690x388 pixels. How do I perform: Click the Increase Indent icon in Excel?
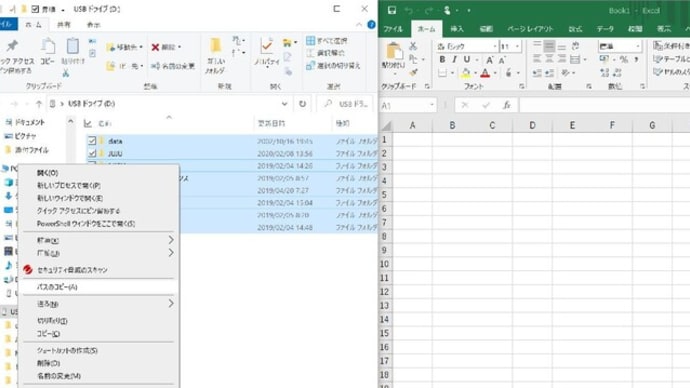tap(549, 73)
